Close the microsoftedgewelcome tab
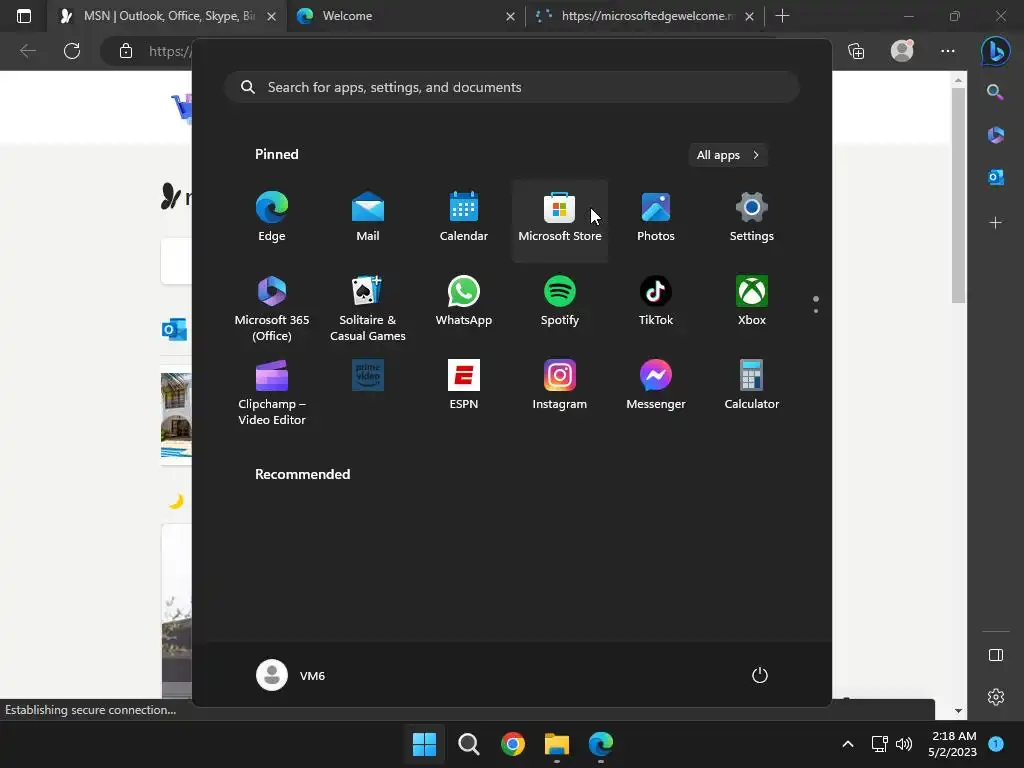This screenshot has height=768, width=1024. click(750, 16)
